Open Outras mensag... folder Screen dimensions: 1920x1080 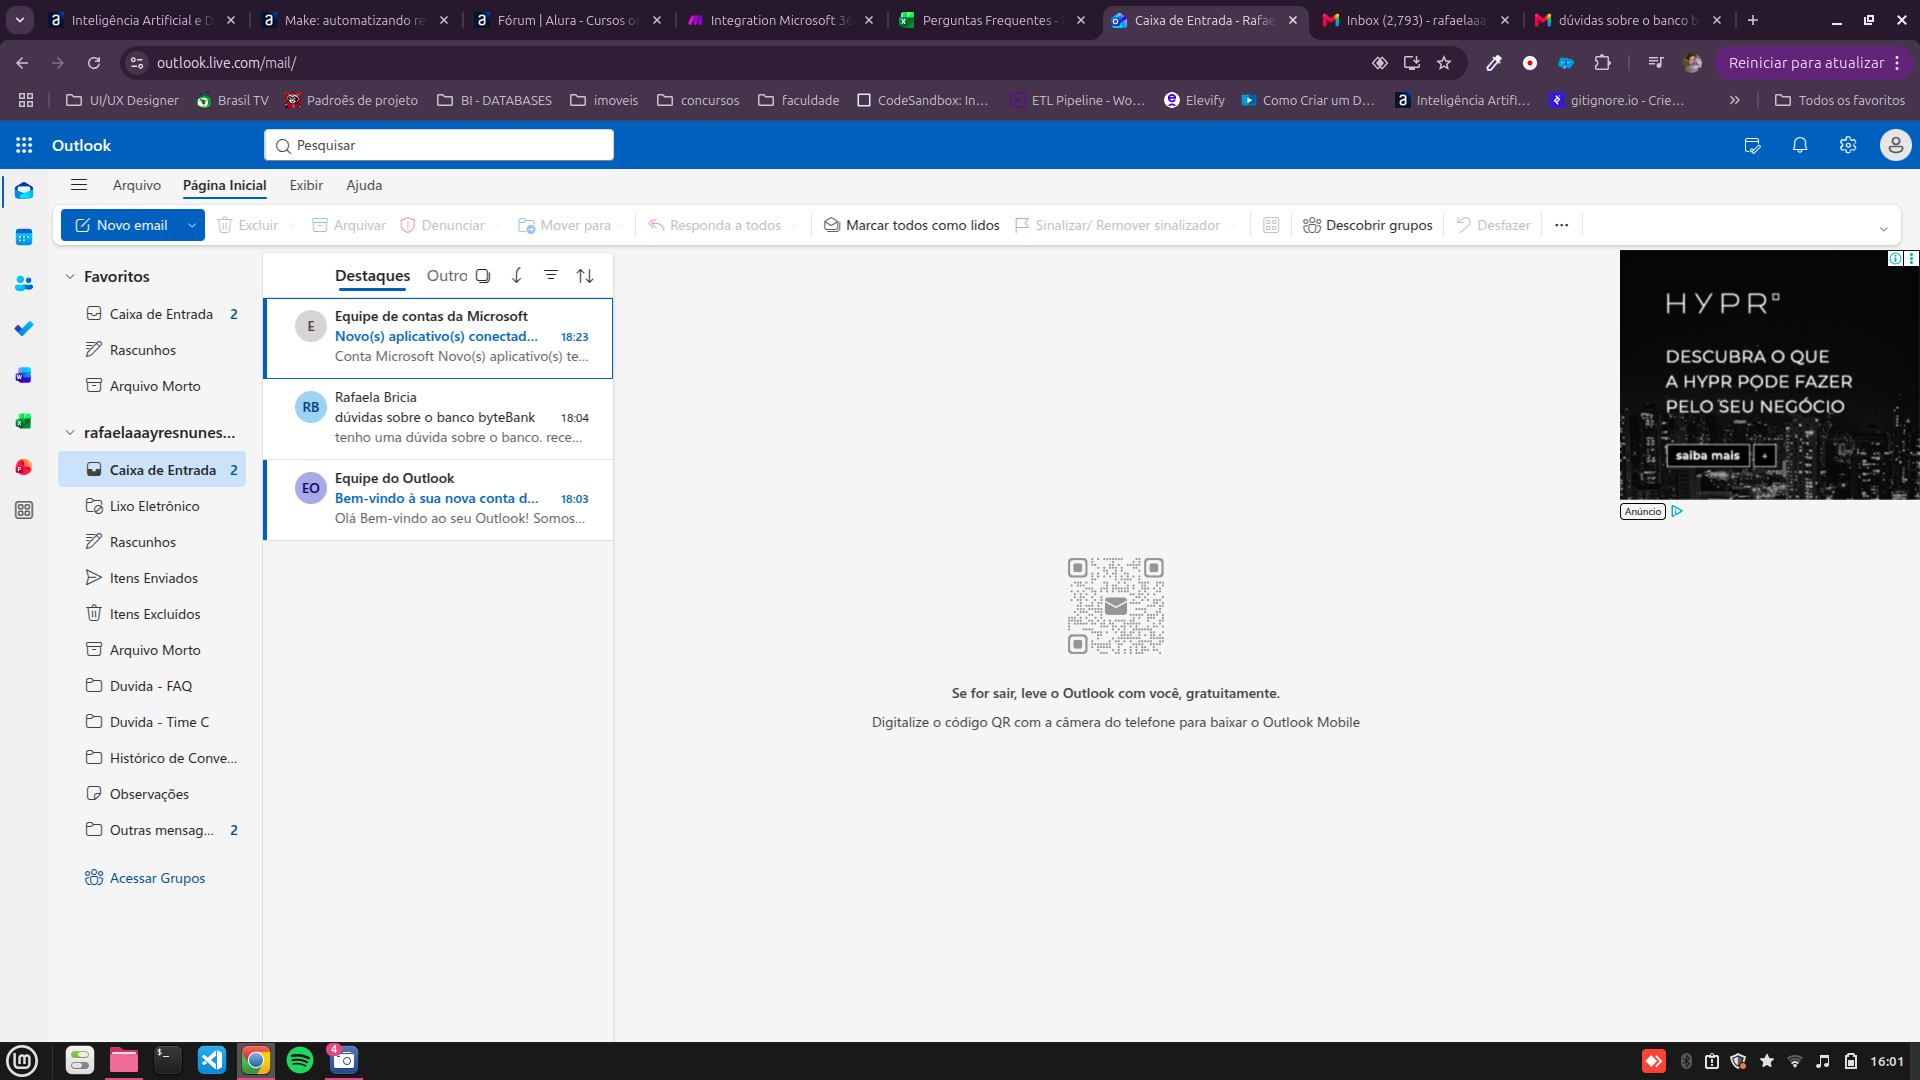coord(152,830)
